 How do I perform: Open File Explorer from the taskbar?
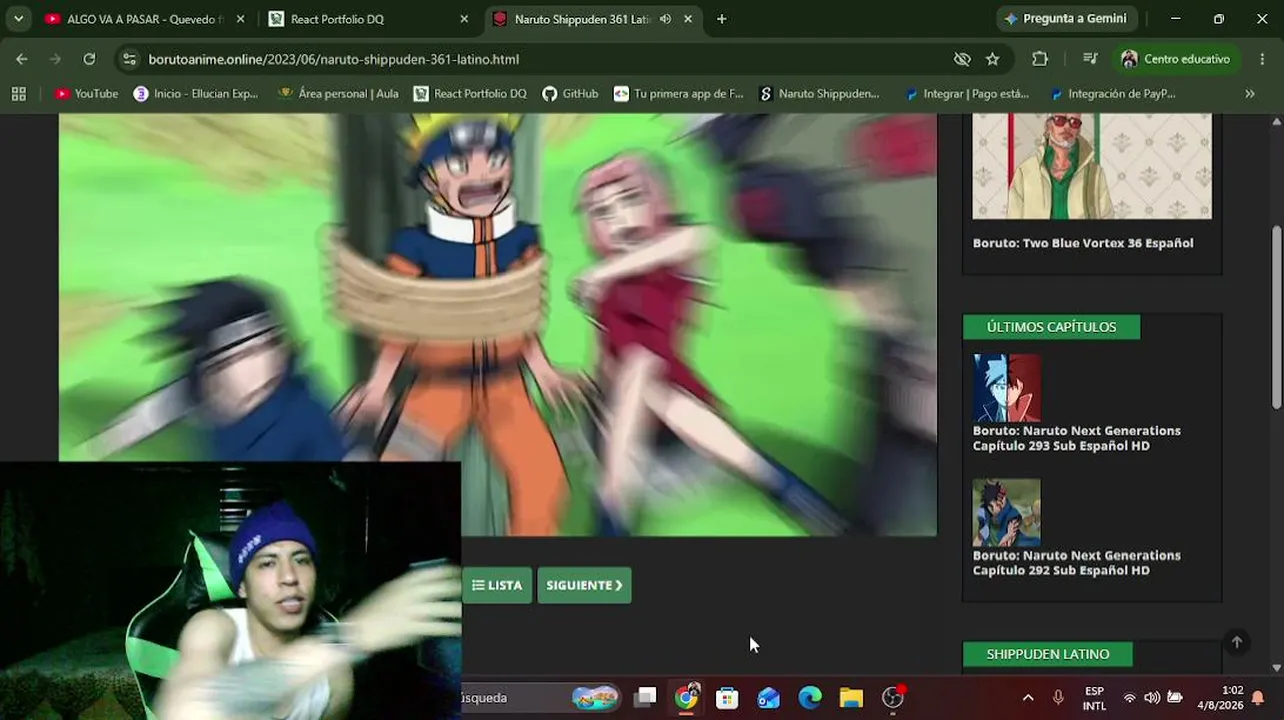pos(851,697)
